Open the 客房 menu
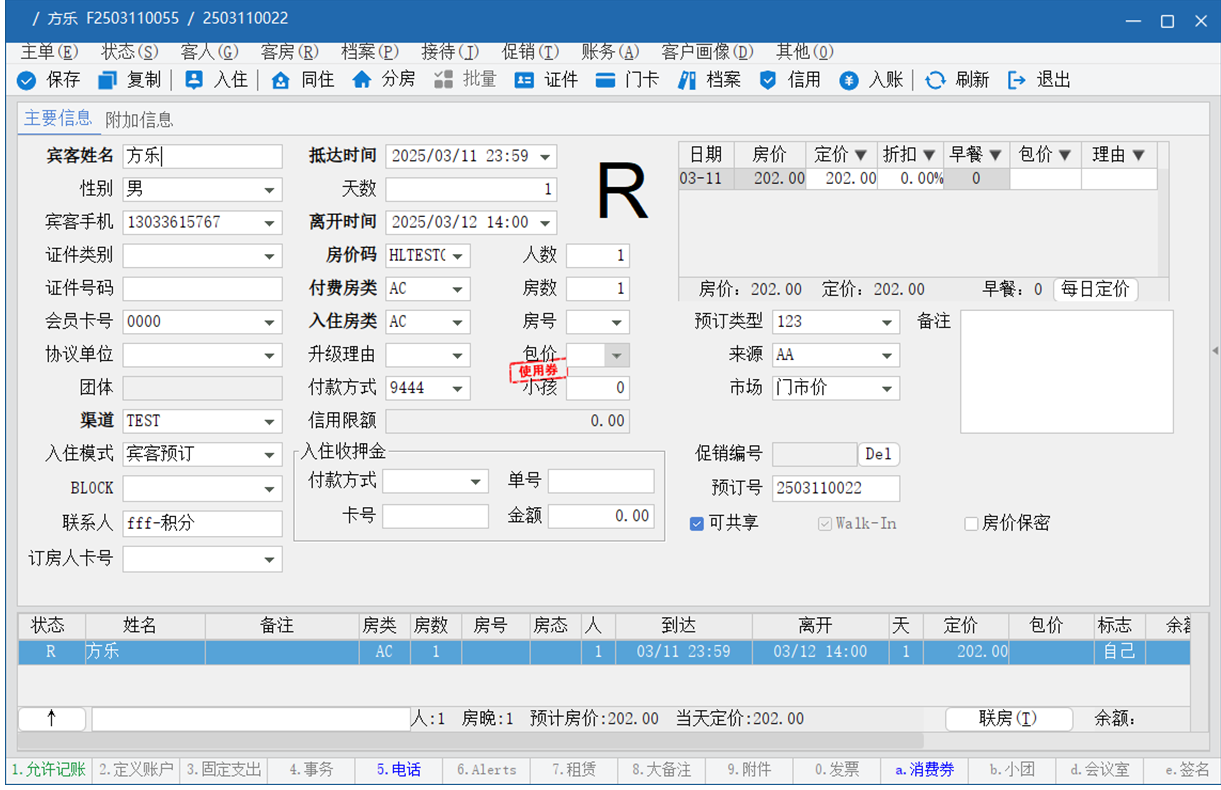The image size is (1221, 790). point(290,52)
